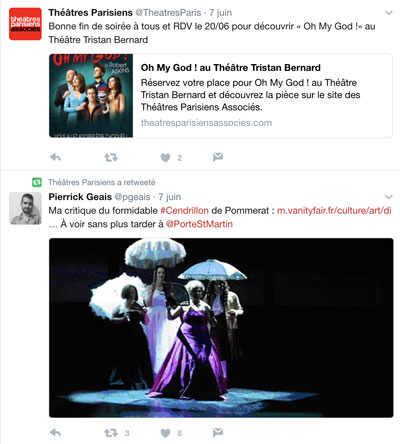Expand options chevron on Théâtres Parisiens tweet
This screenshot has width=400, height=444.
pos(388,13)
